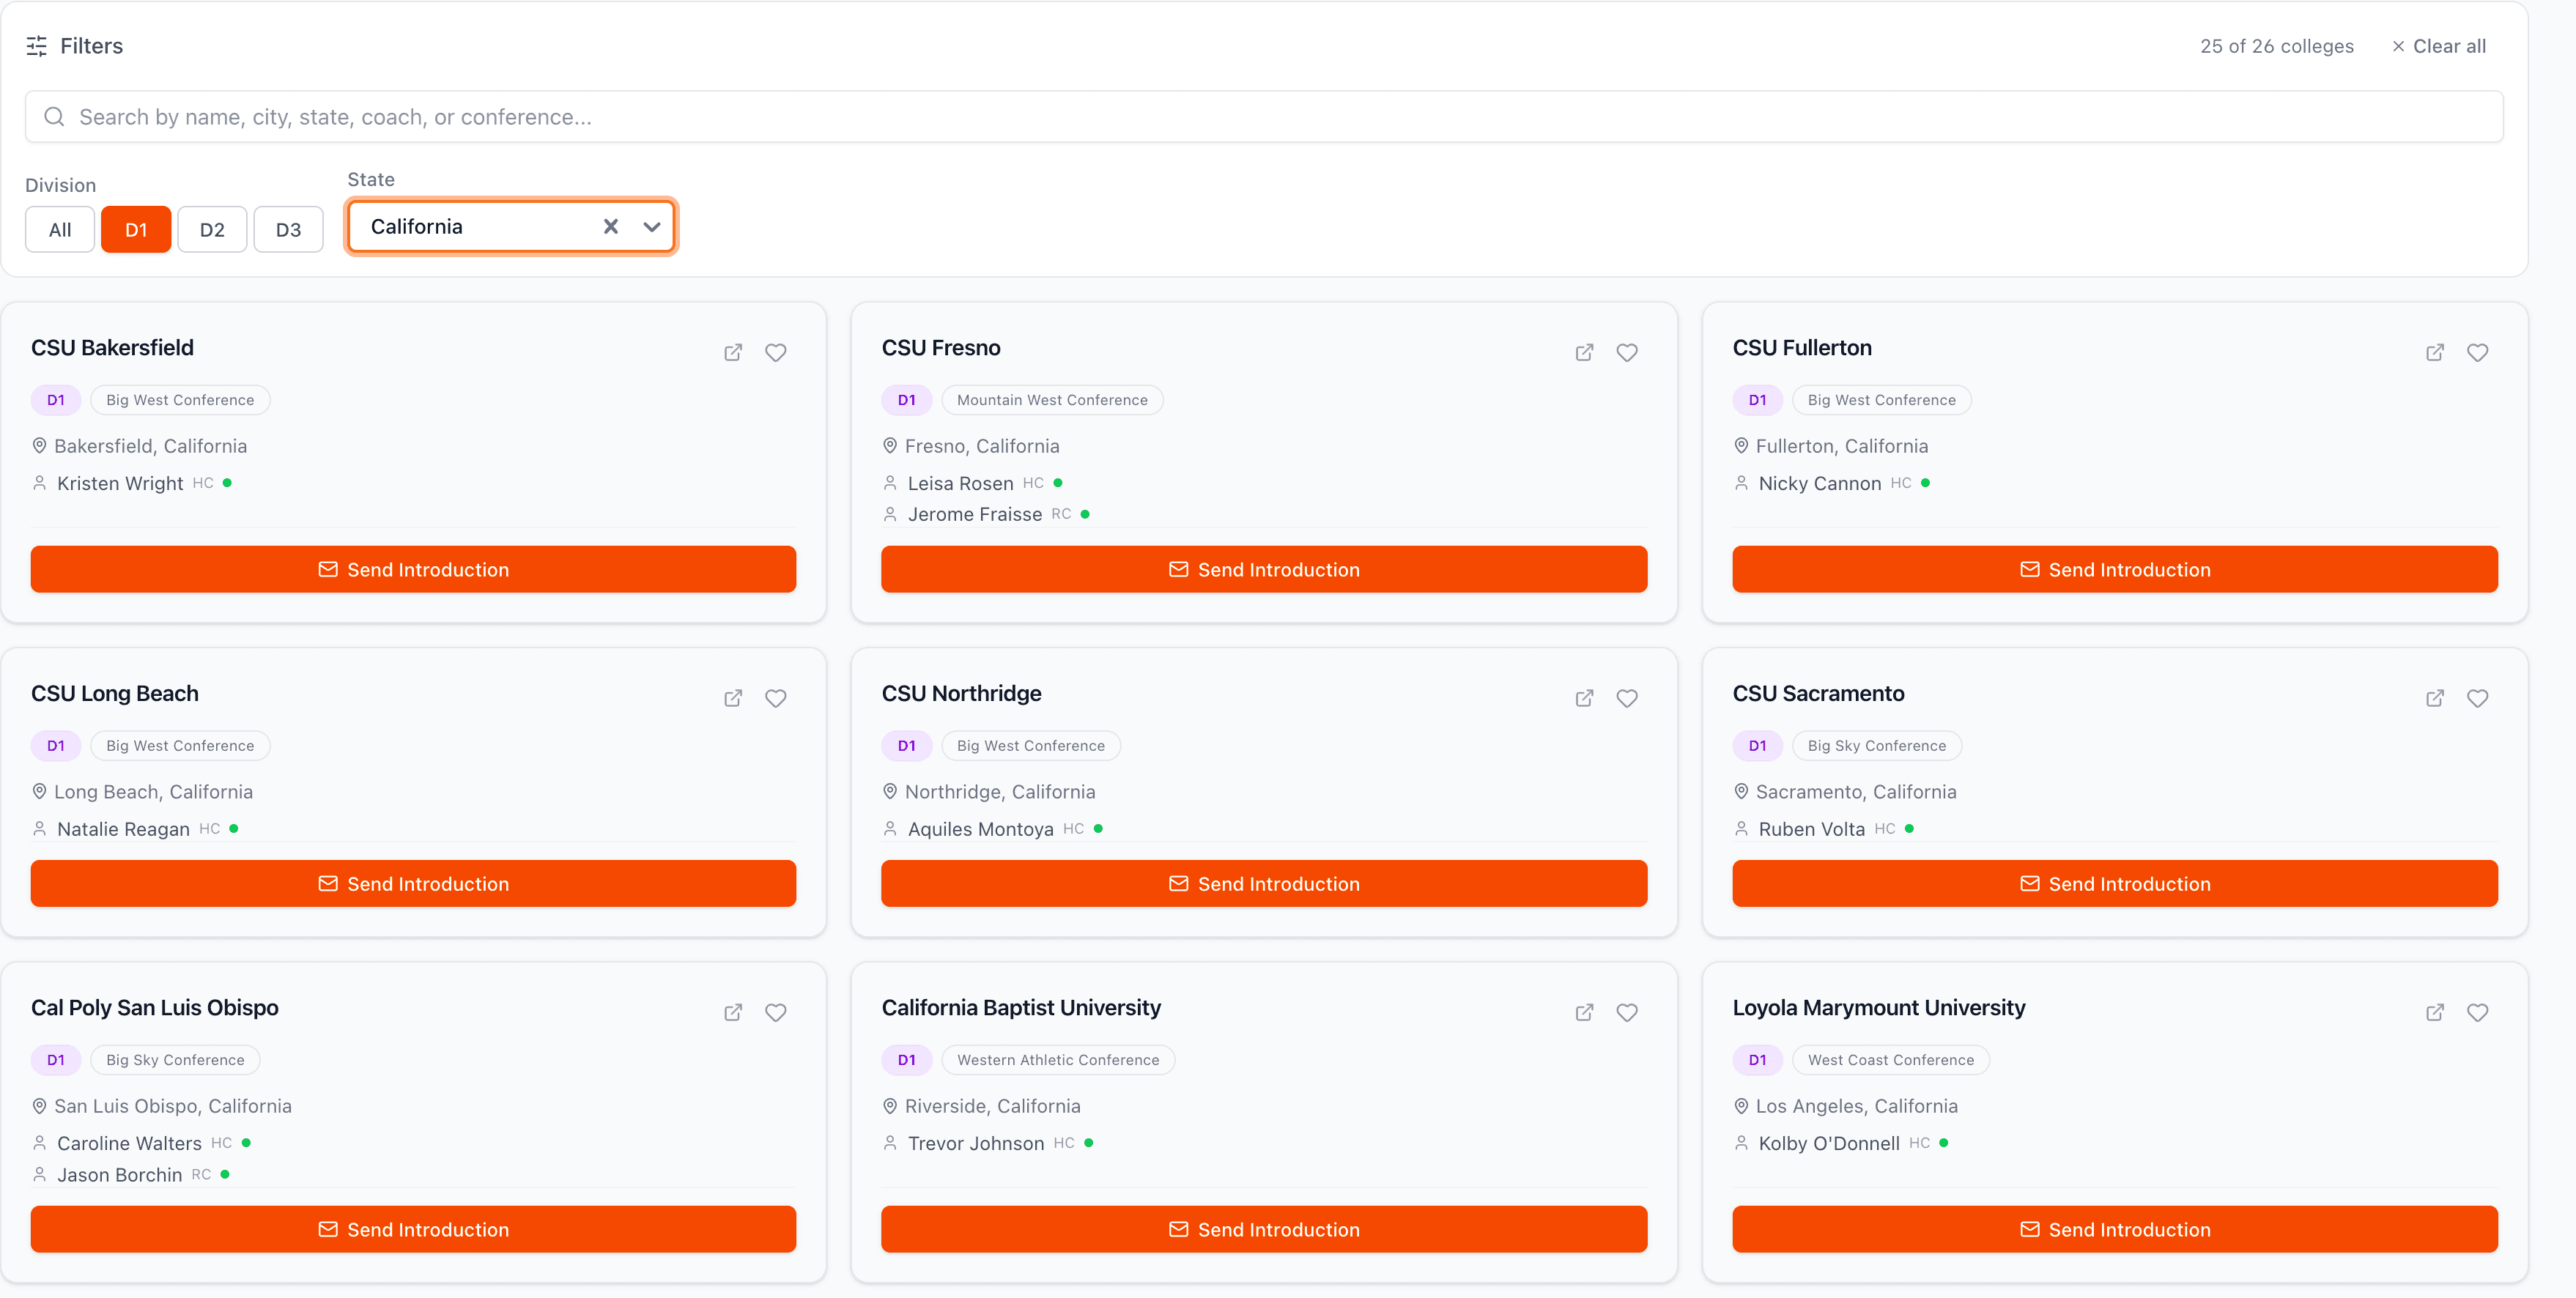Click coach Jerome Fraisse

tap(974, 514)
